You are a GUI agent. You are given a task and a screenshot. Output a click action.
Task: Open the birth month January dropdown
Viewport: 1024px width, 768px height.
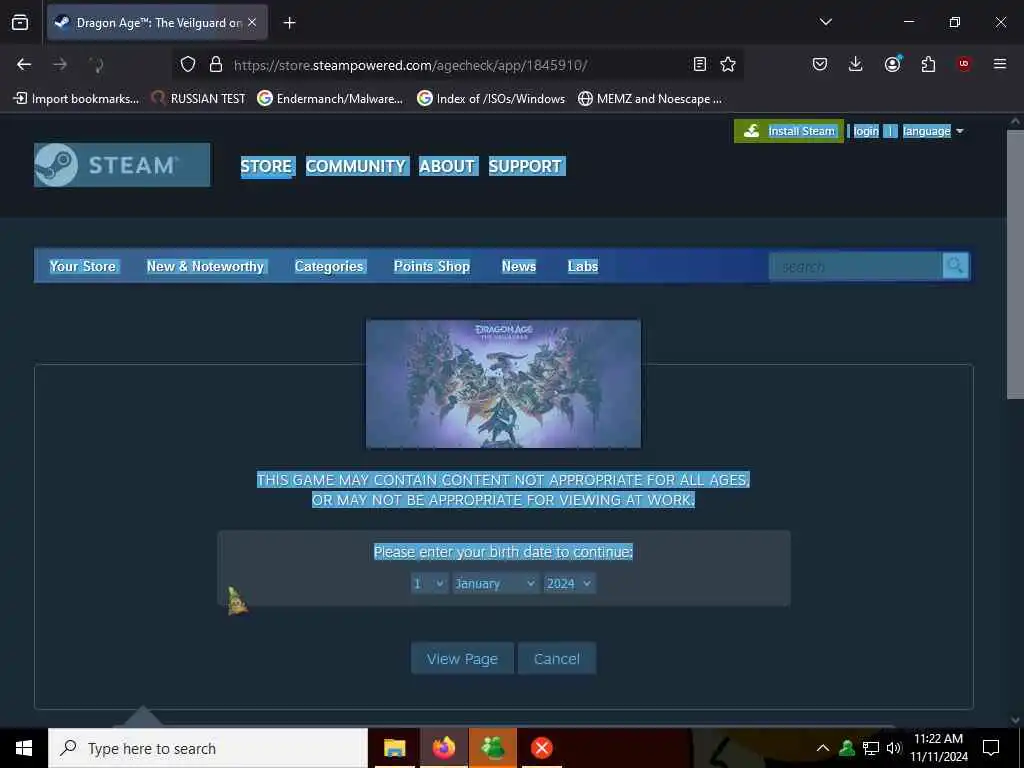point(496,583)
